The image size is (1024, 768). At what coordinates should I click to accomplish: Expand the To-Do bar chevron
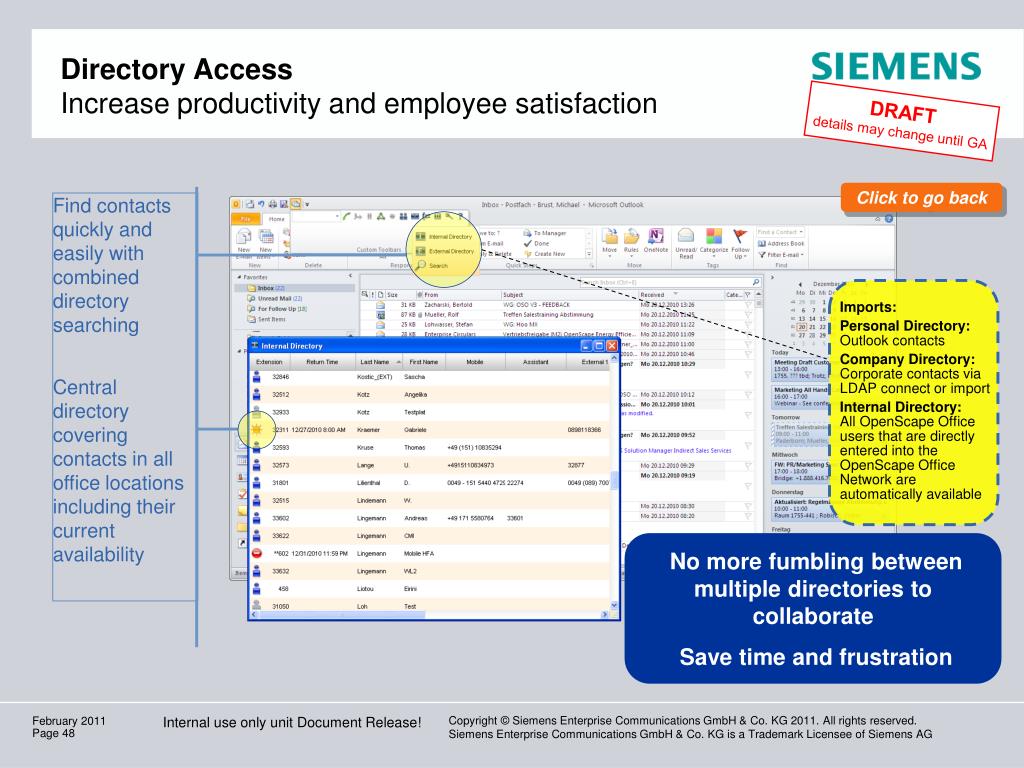[772, 278]
